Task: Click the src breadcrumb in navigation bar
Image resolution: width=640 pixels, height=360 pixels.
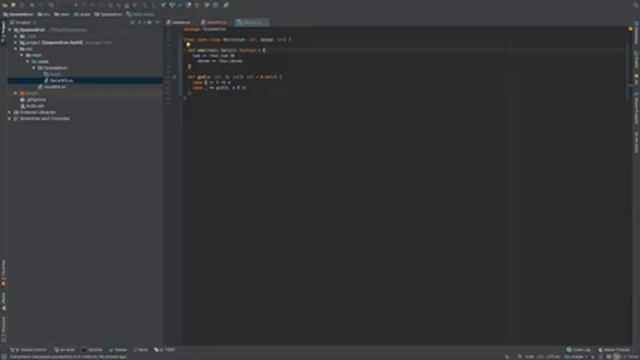Action: click(x=43, y=14)
